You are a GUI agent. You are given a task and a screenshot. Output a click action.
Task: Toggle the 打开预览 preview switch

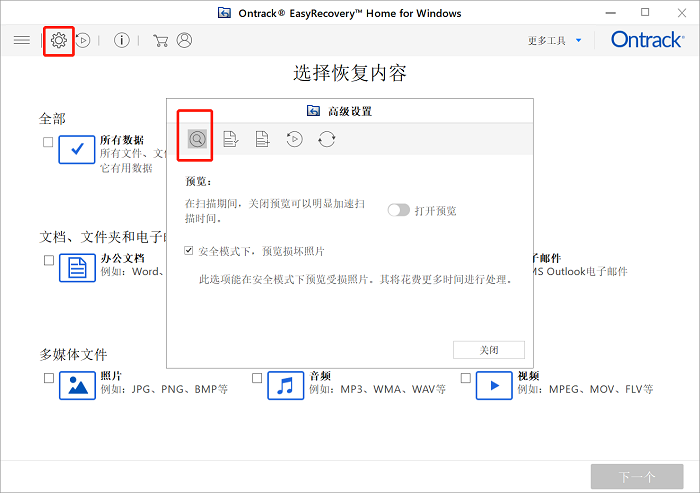point(399,210)
